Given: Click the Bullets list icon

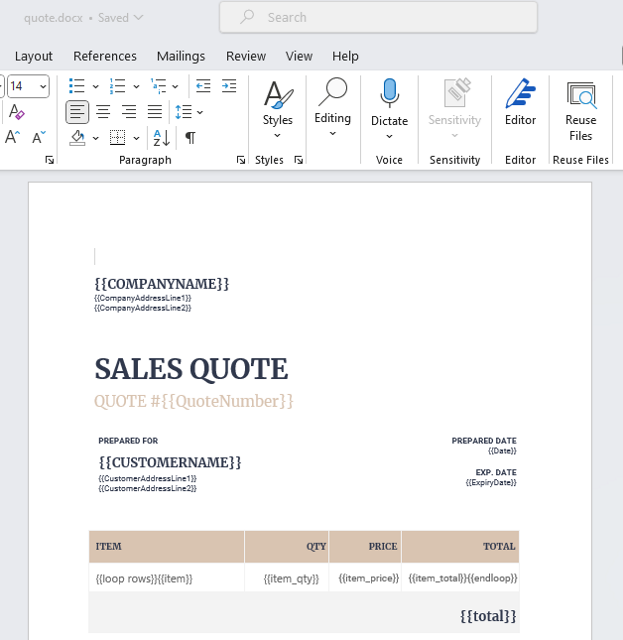Looking at the screenshot, I should 77,86.
